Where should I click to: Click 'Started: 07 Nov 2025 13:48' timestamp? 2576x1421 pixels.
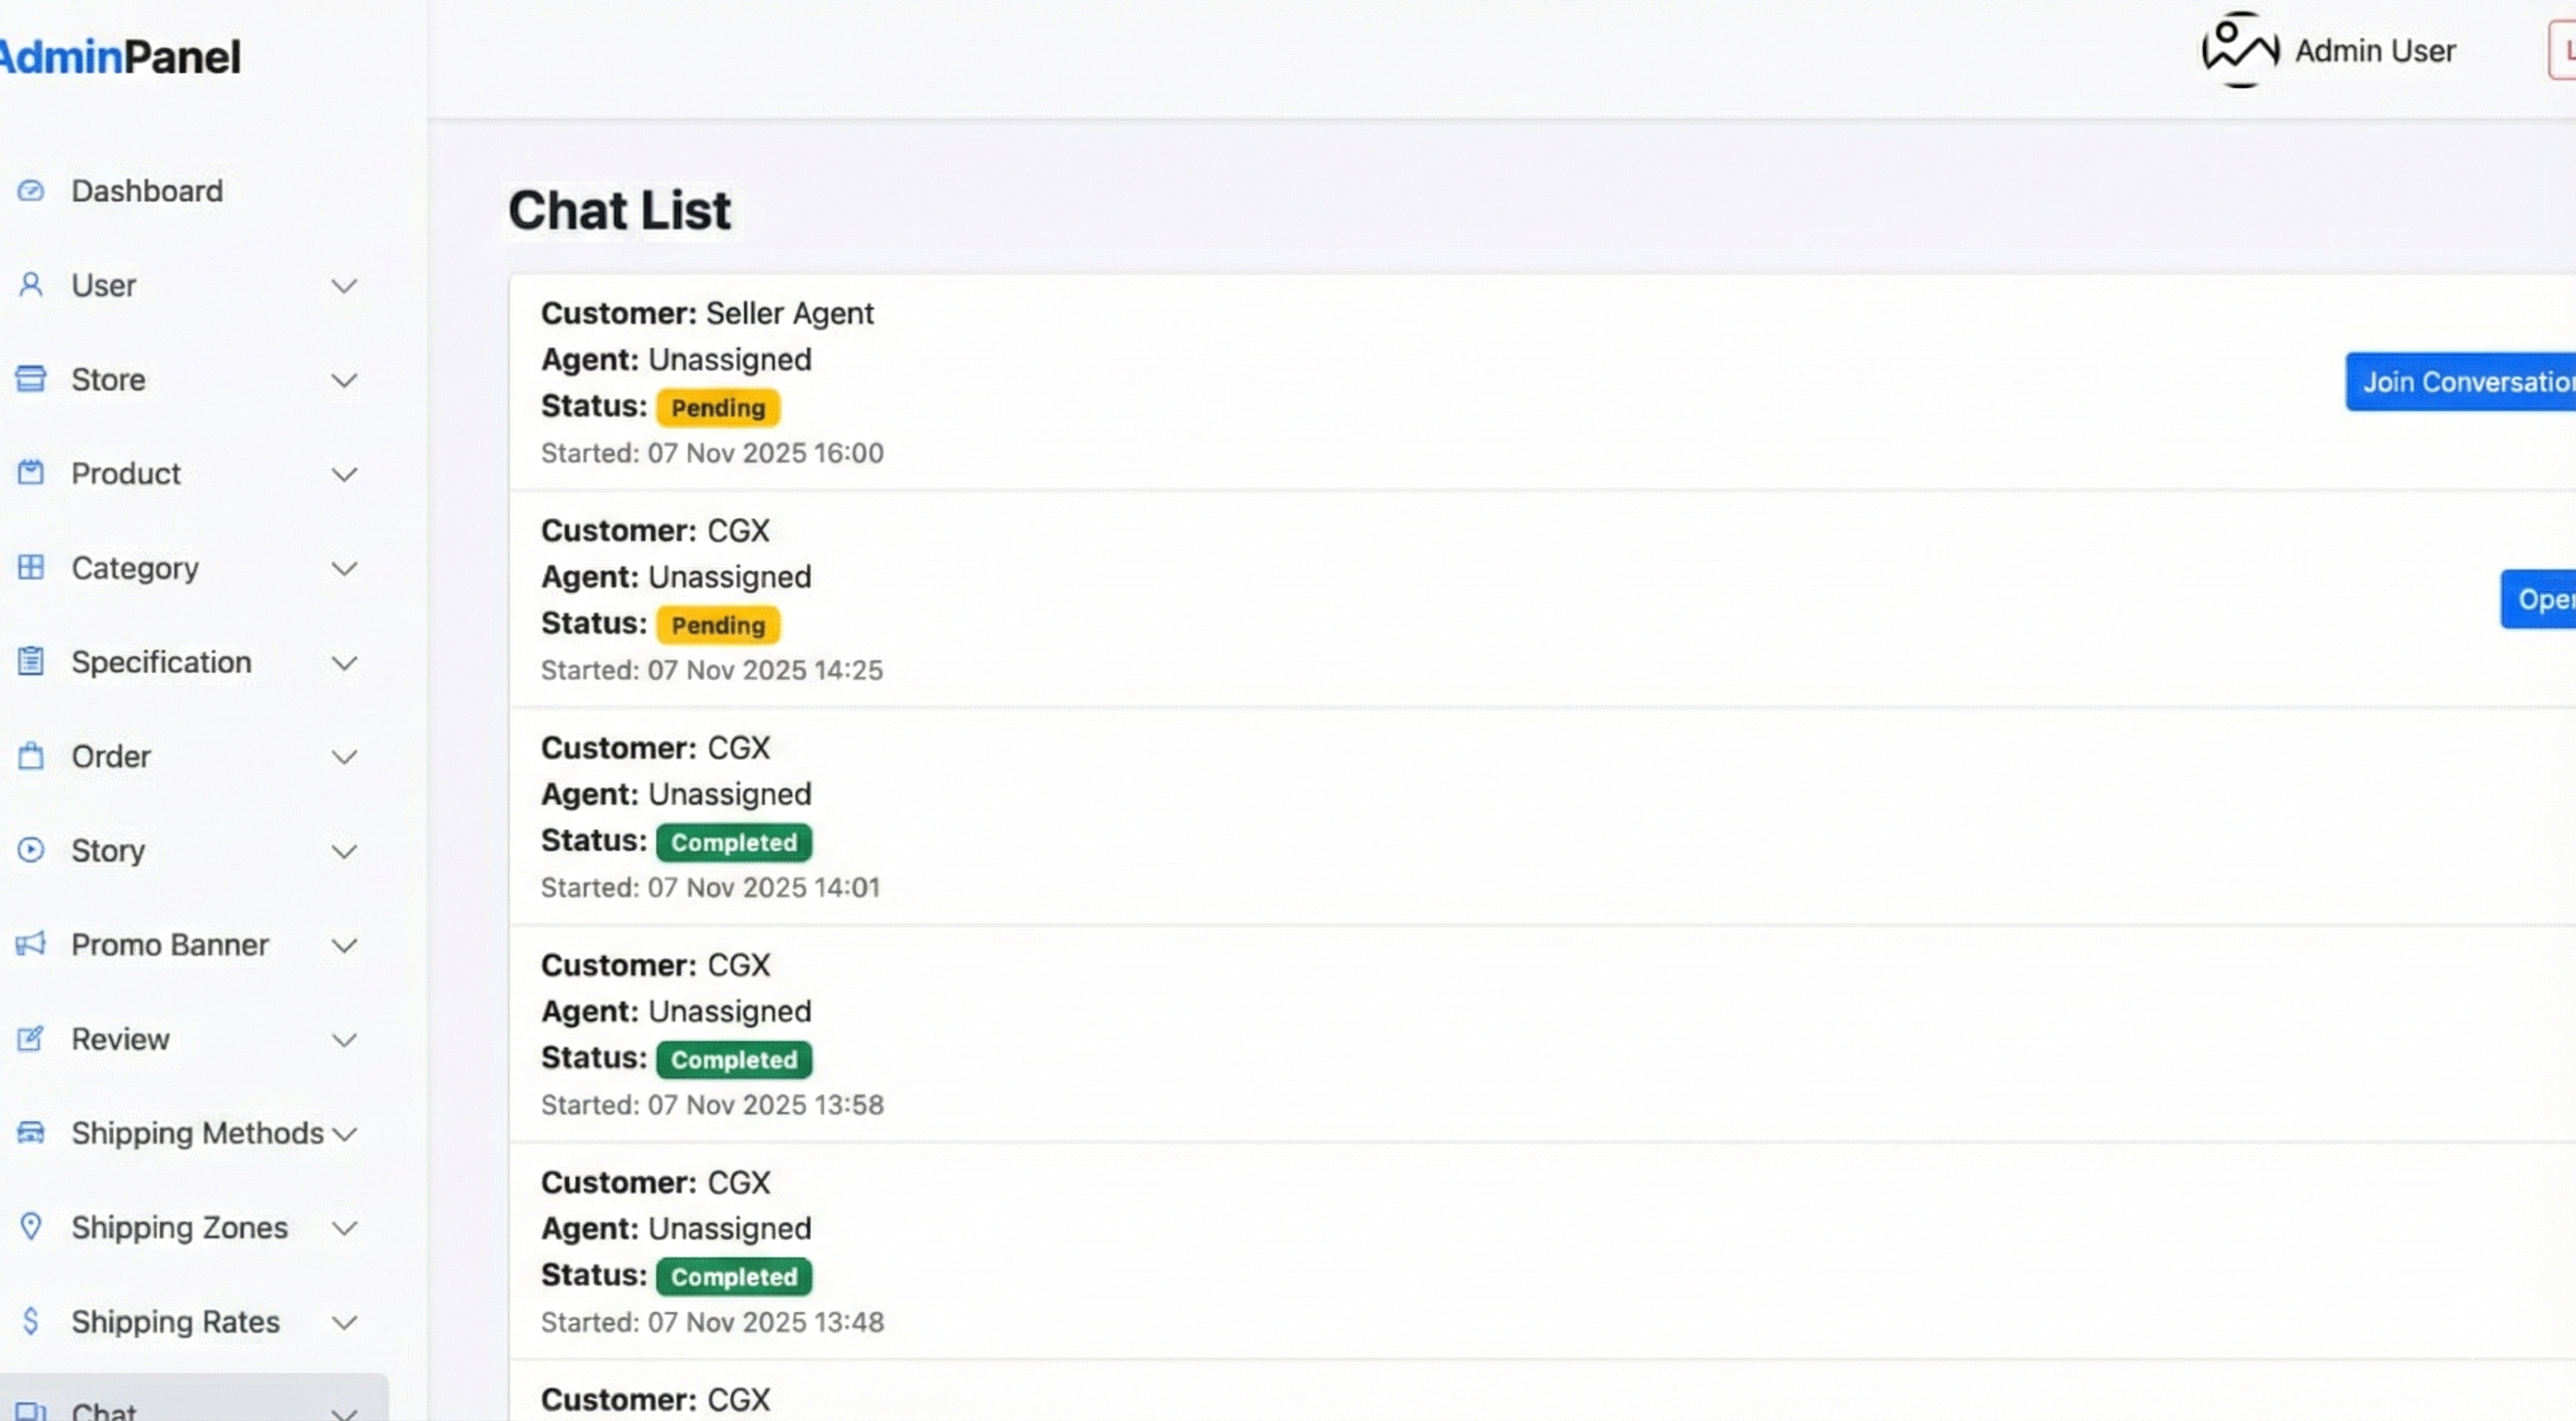tap(712, 1321)
